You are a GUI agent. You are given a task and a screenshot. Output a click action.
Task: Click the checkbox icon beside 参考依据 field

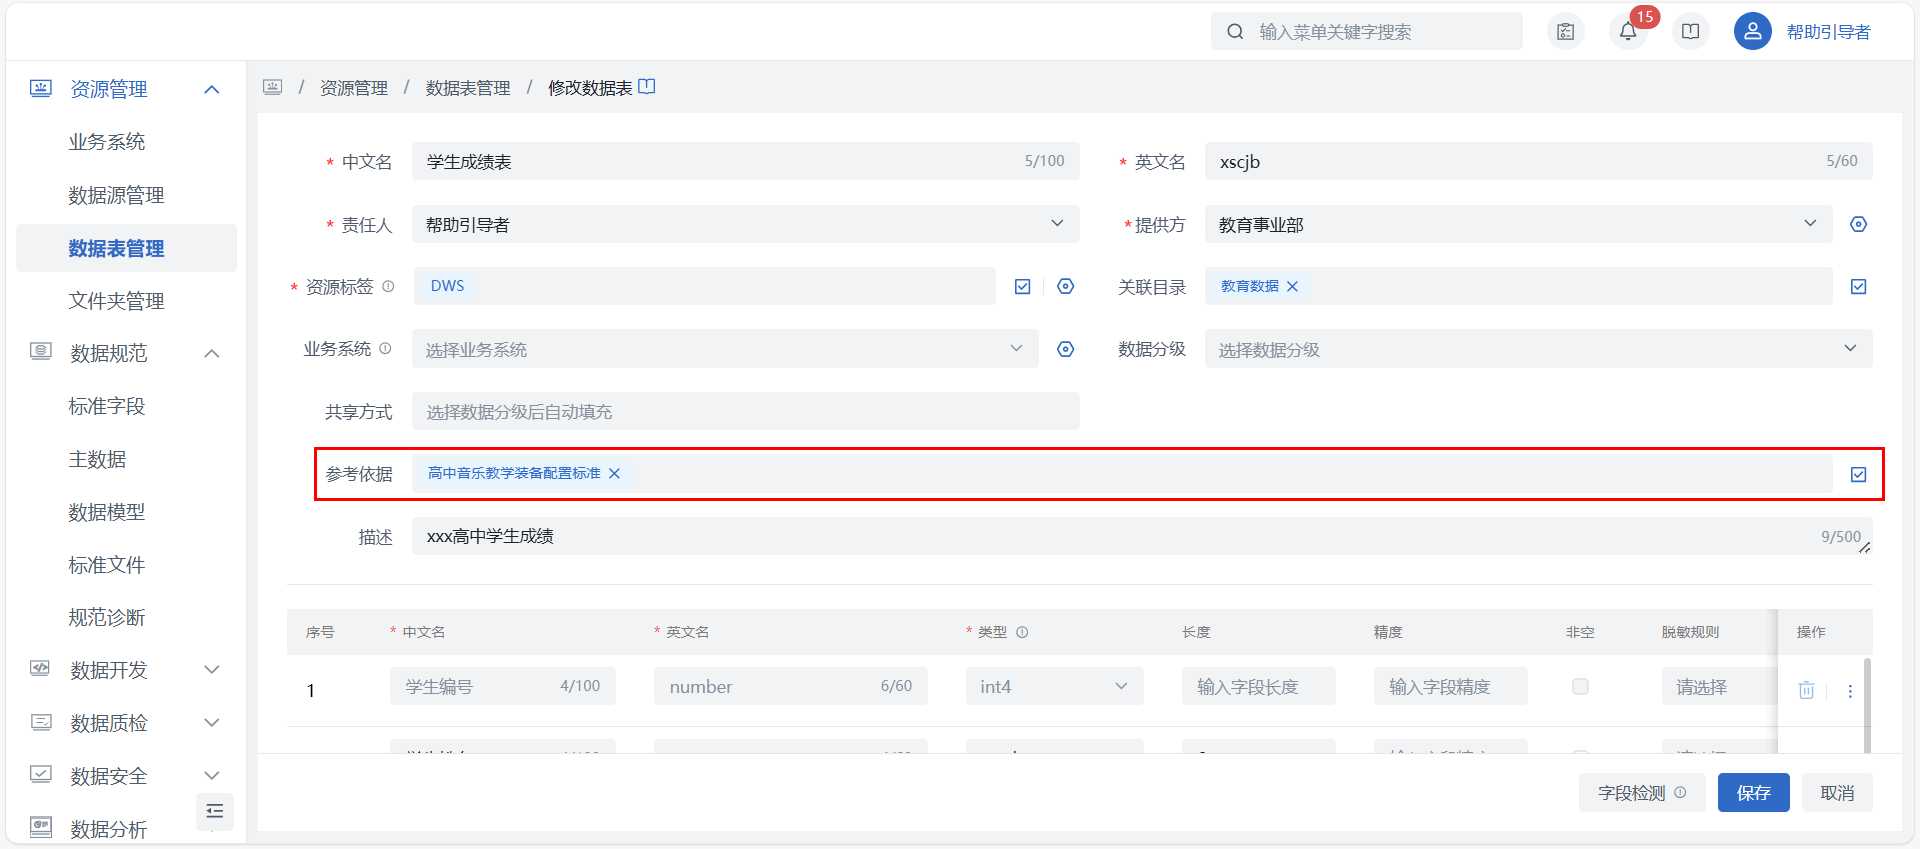coord(1858,475)
